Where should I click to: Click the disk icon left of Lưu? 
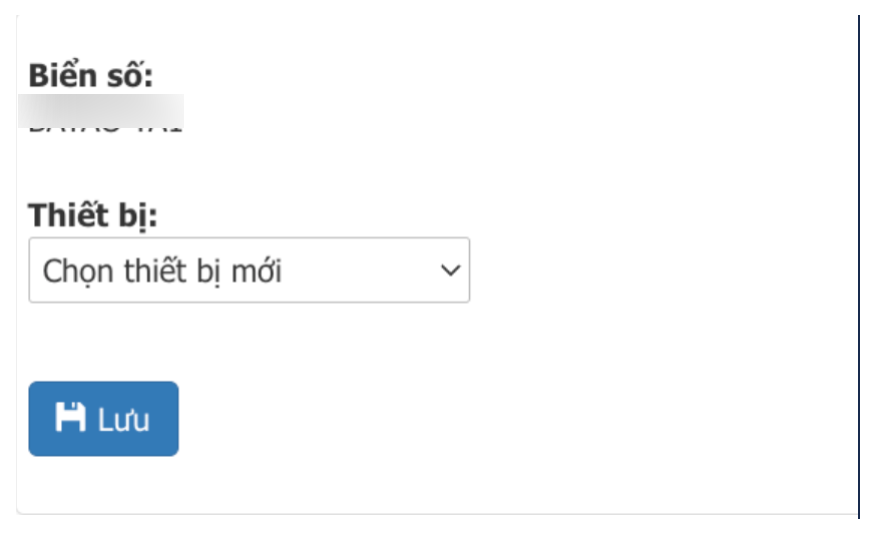point(70,417)
